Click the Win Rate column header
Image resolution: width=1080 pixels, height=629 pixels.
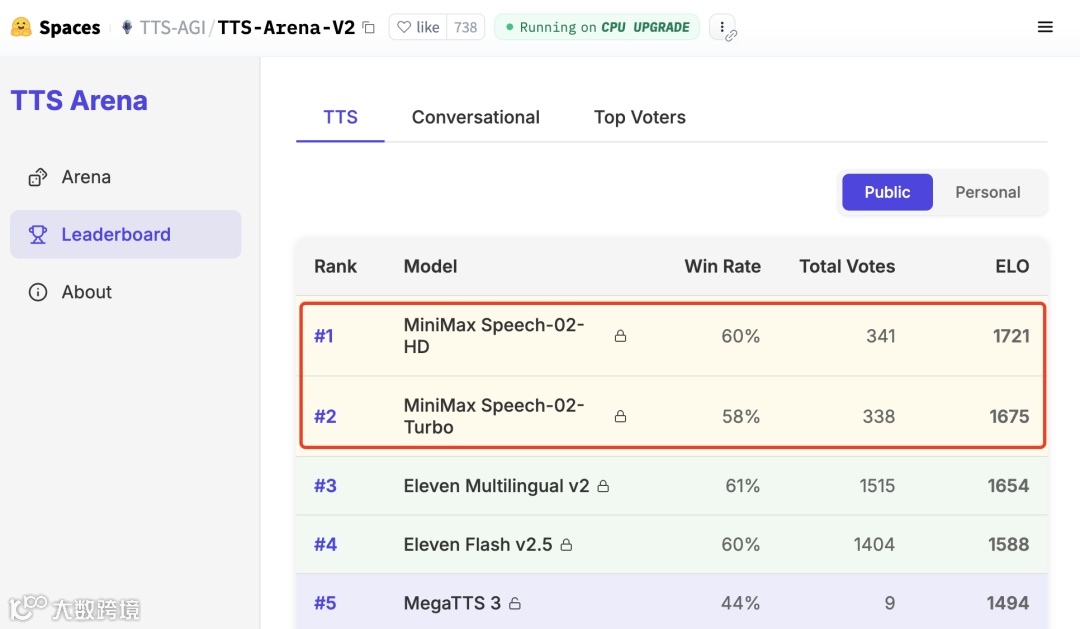point(722,266)
